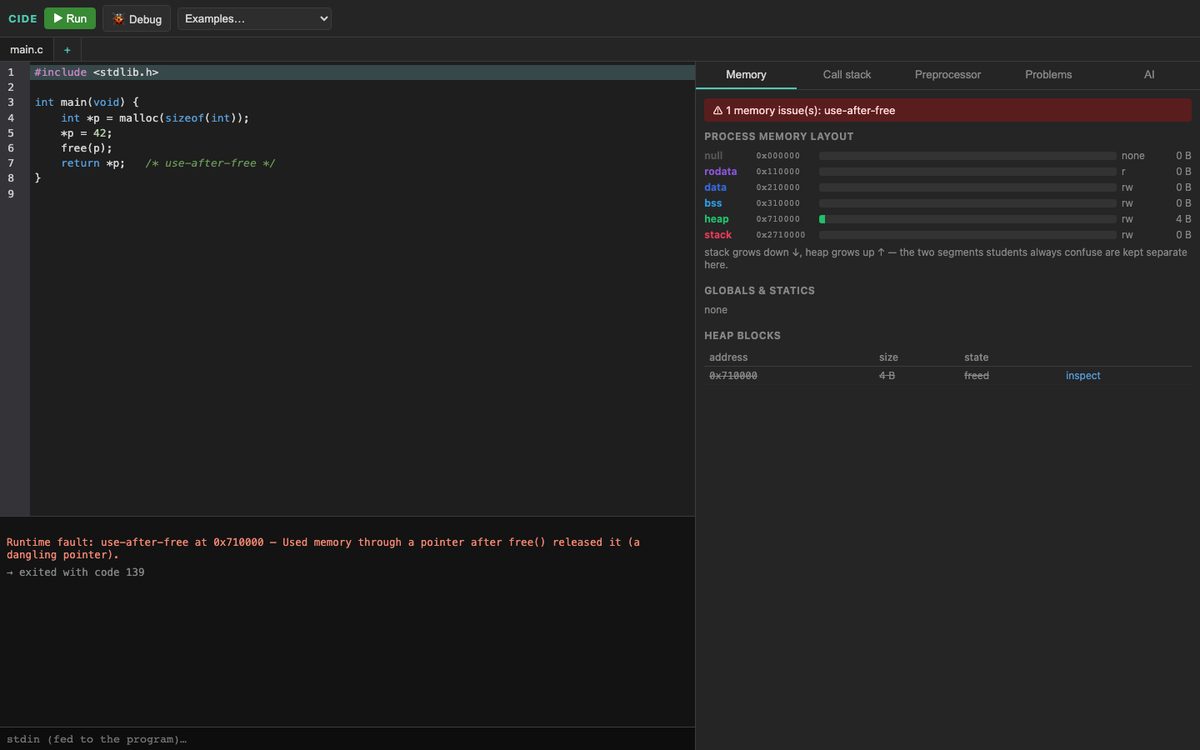1200x750 pixels.
Task: Focus the stdin input field
Action: coord(347,739)
